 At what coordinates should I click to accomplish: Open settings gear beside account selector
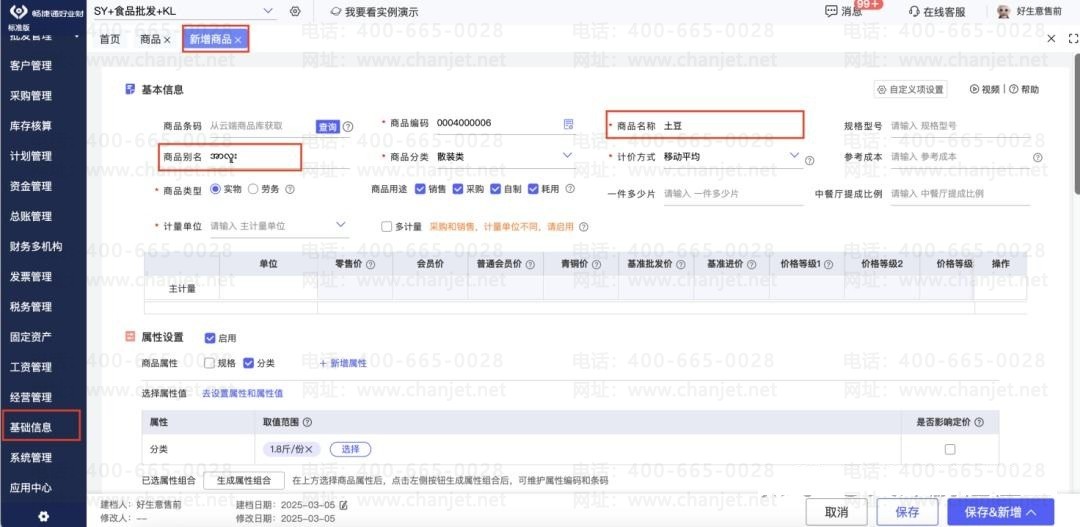(x=295, y=12)
